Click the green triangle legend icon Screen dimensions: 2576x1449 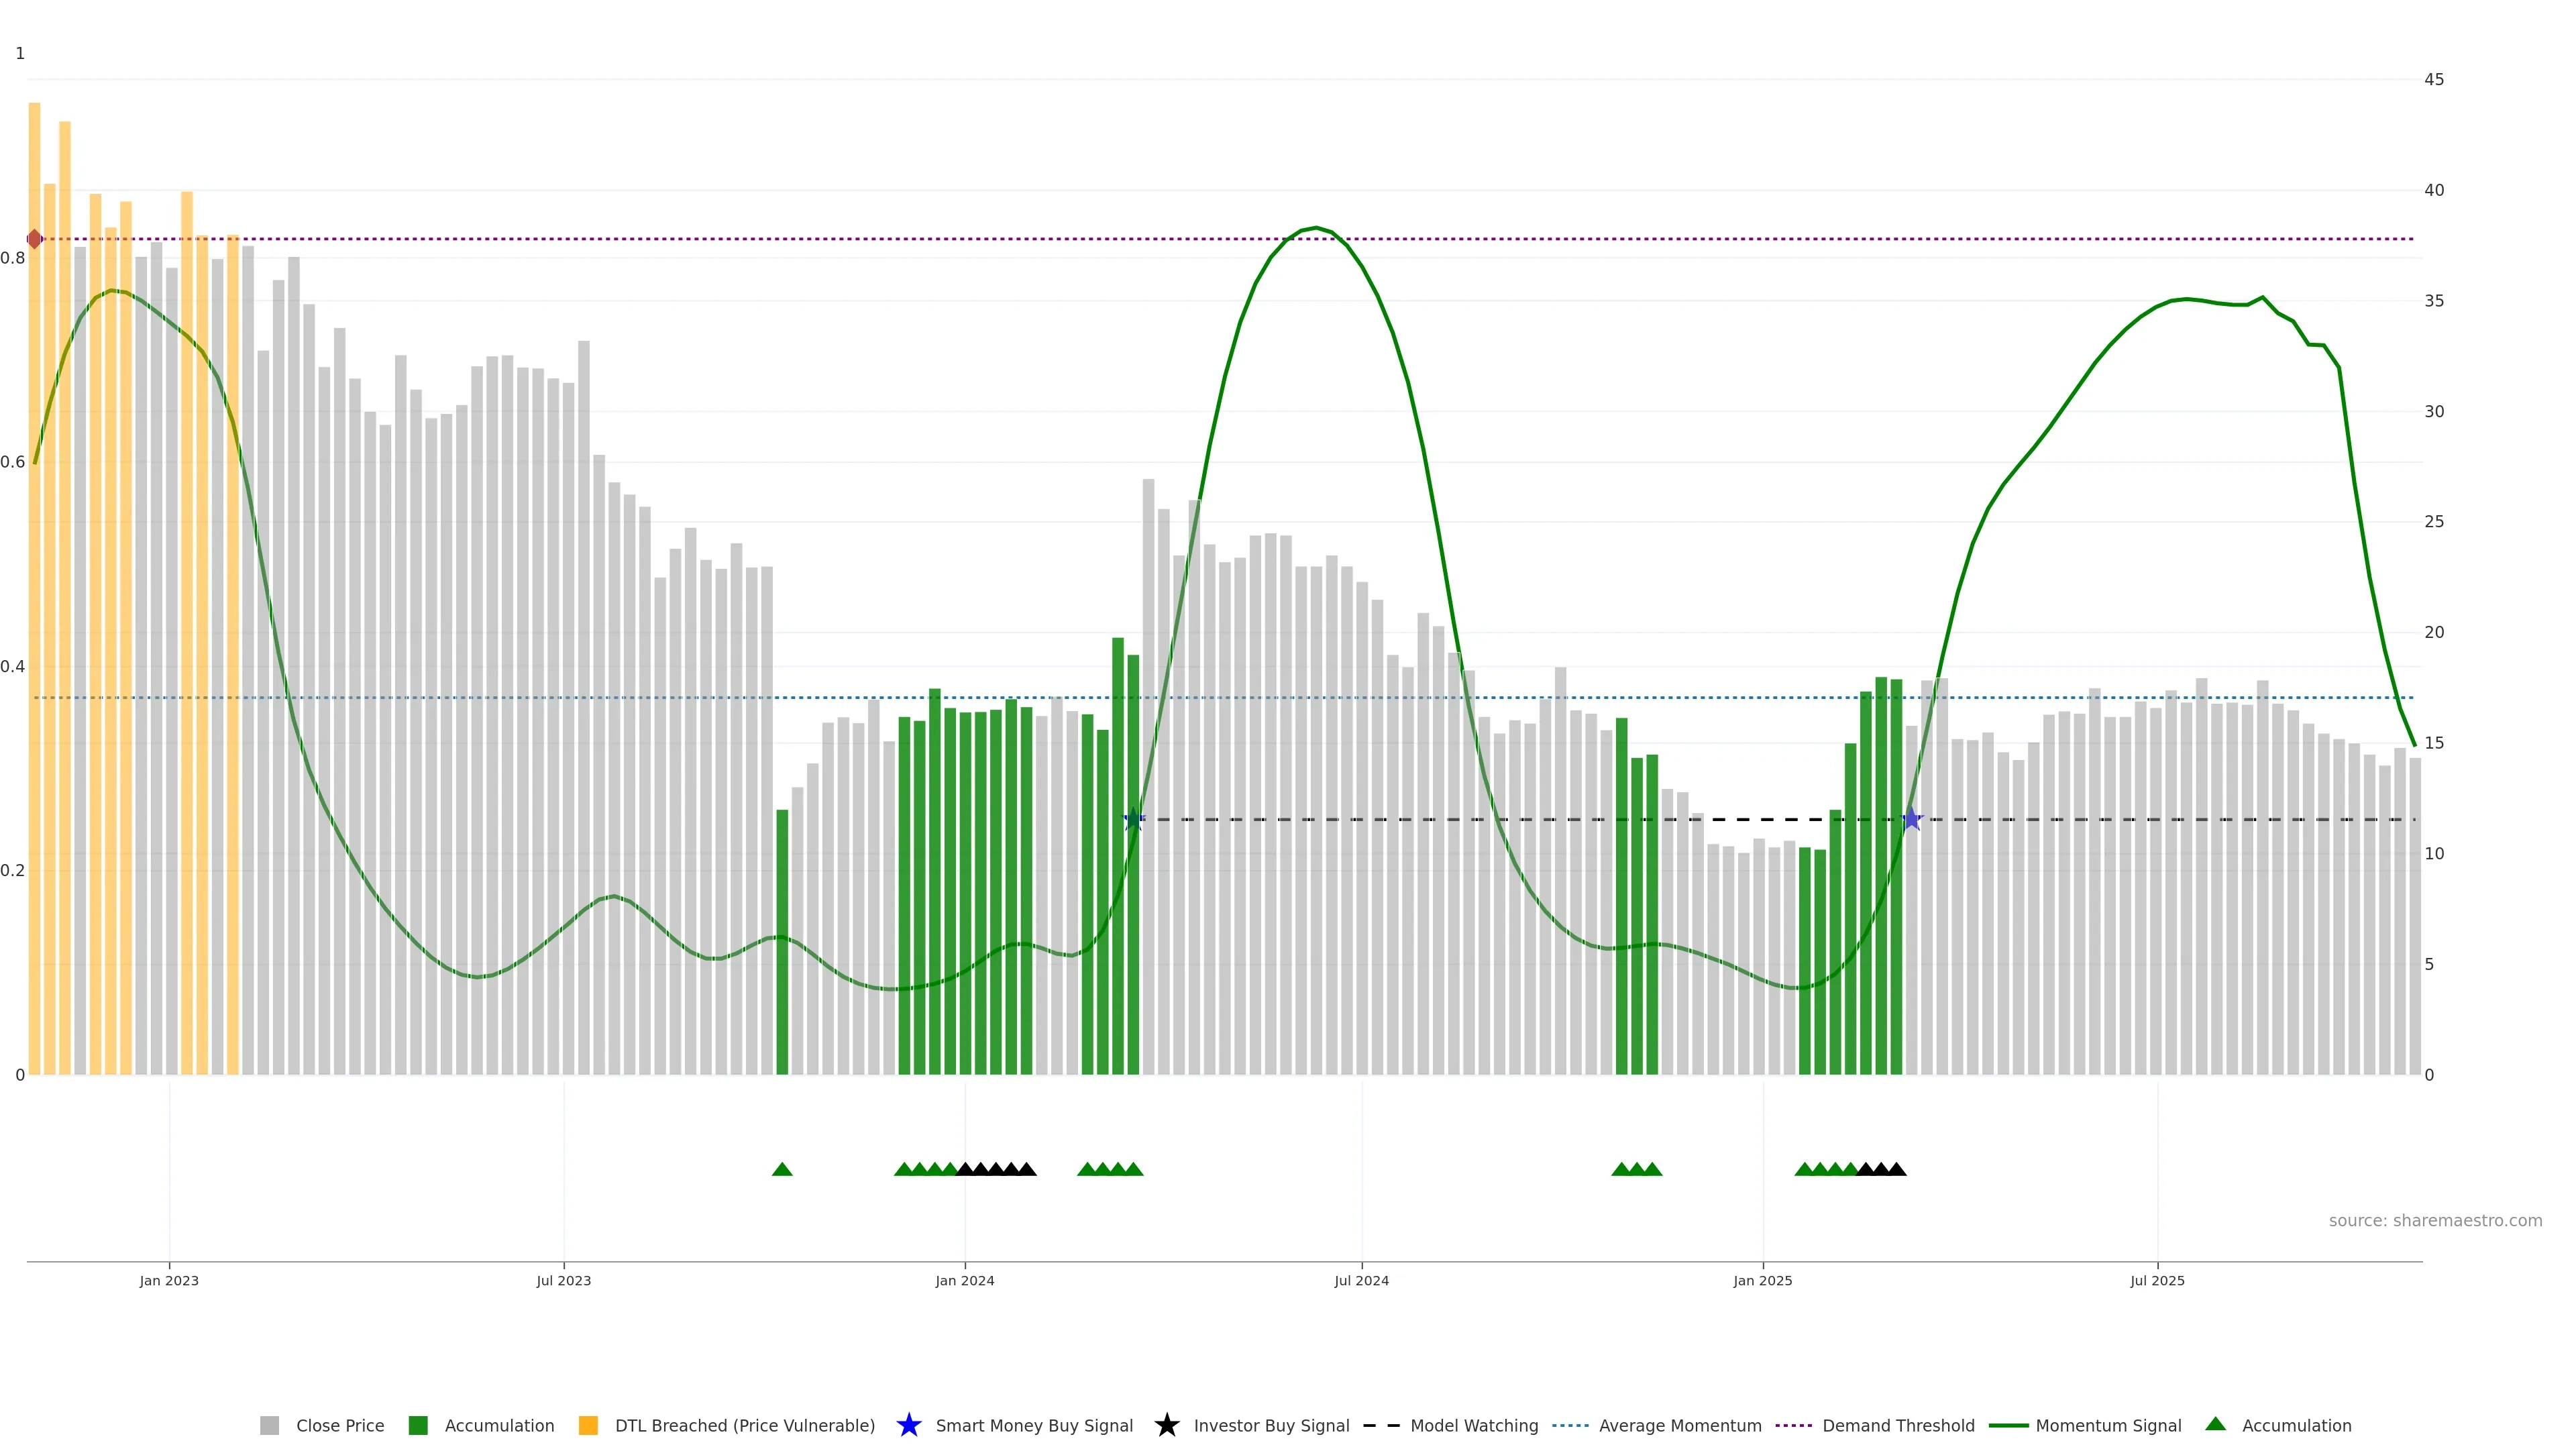[x=2216, y=1424]
